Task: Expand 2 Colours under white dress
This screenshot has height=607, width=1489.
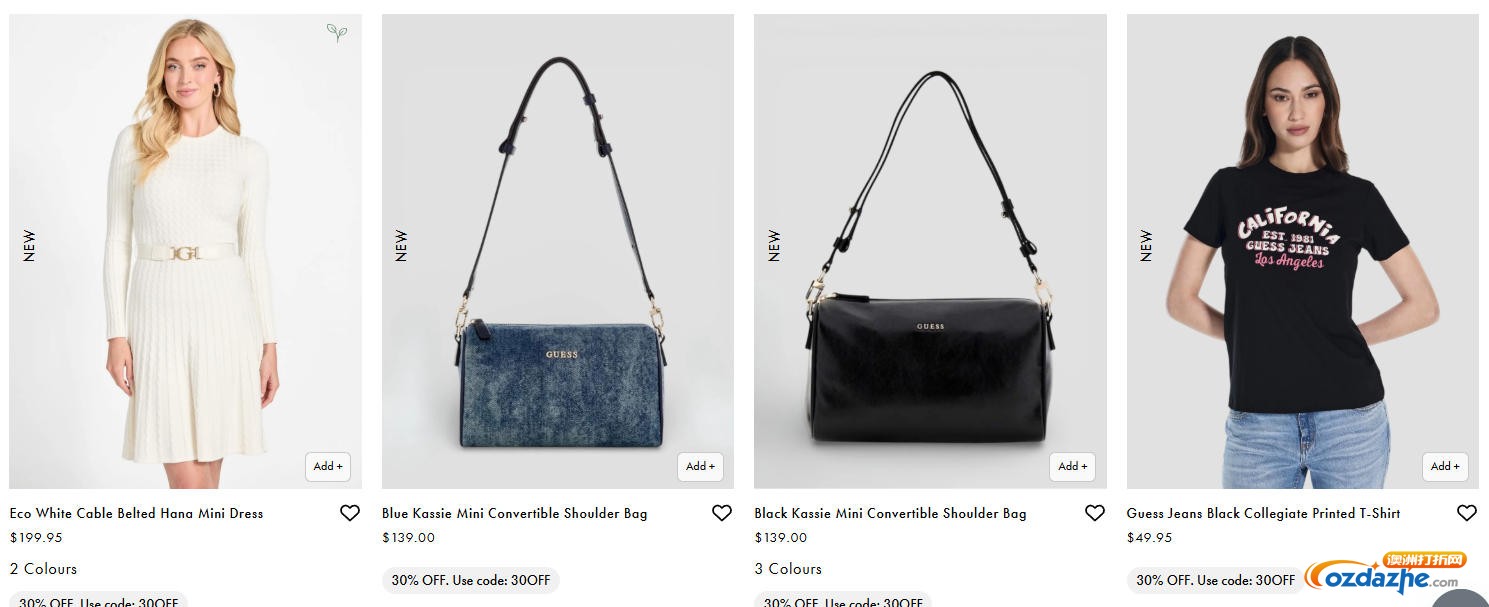Action: point(43,569)
